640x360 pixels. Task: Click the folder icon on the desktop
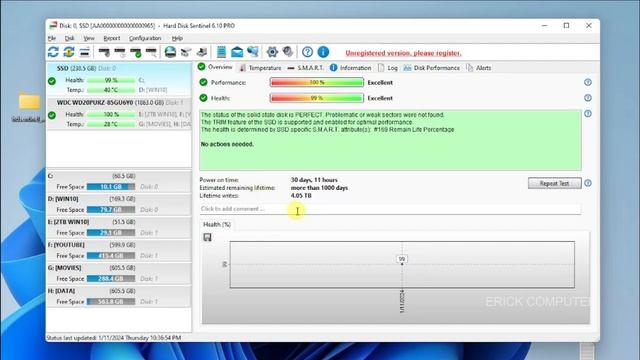29,101
